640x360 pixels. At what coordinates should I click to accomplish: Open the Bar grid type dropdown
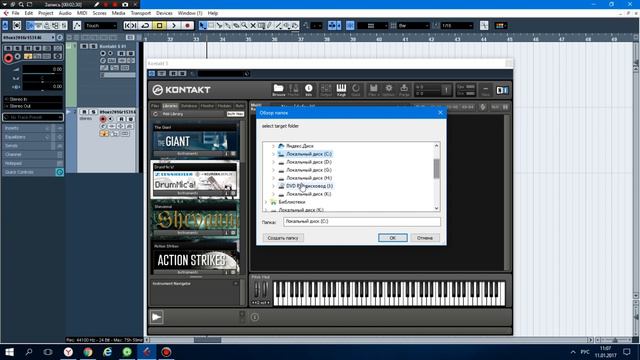coord(413,26)
